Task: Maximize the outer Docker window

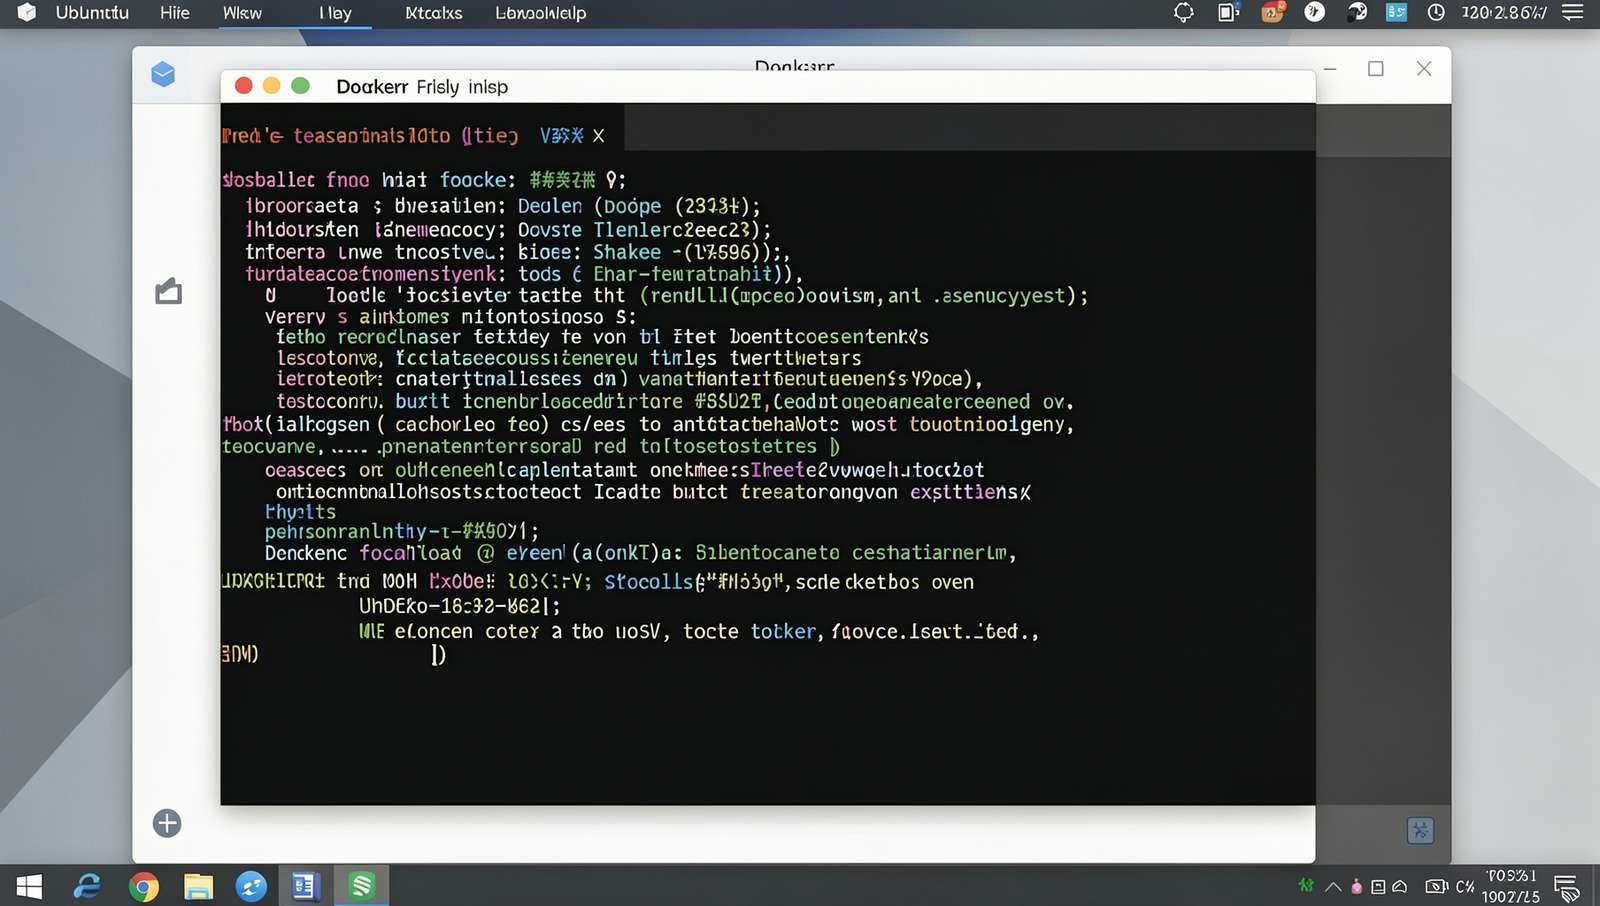Action: tap(1376, 68)
